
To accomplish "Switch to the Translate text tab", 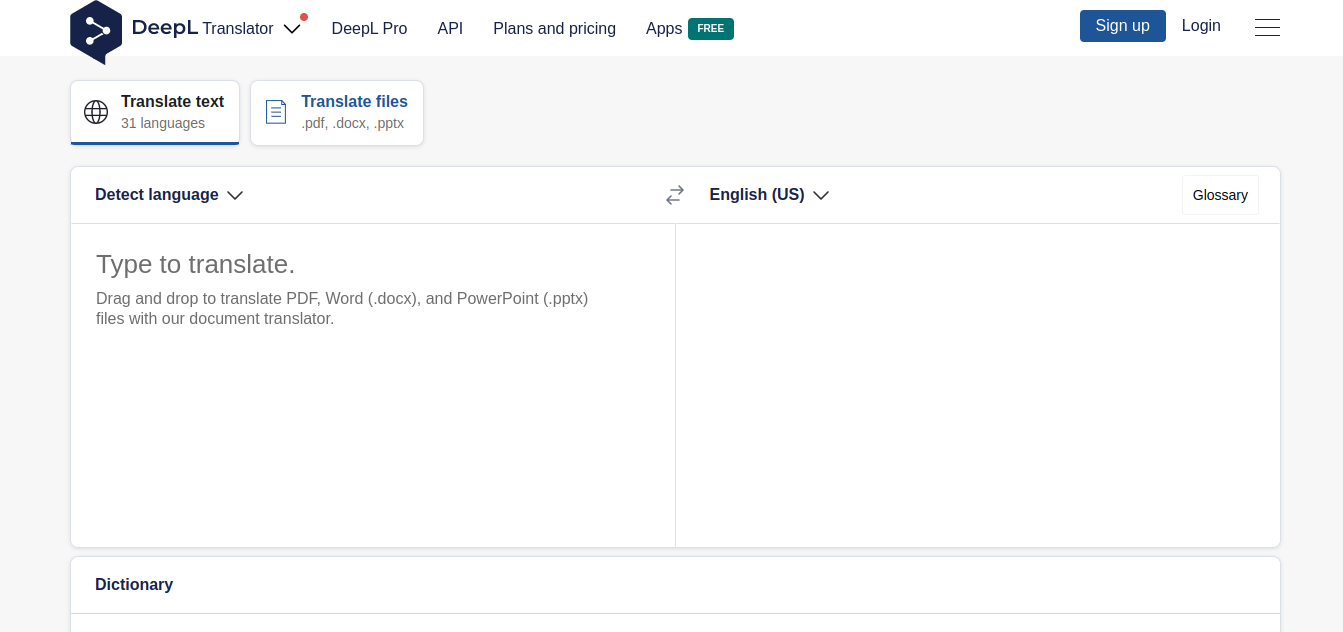I will [x=155, y=113].
